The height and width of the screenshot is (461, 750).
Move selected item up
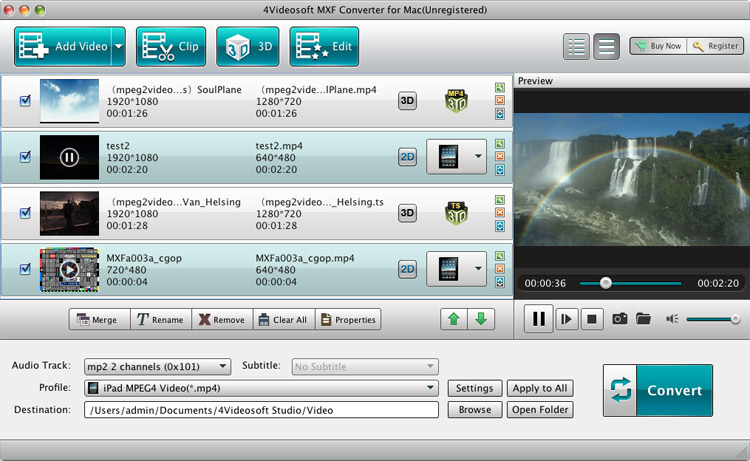coord(453,319)
